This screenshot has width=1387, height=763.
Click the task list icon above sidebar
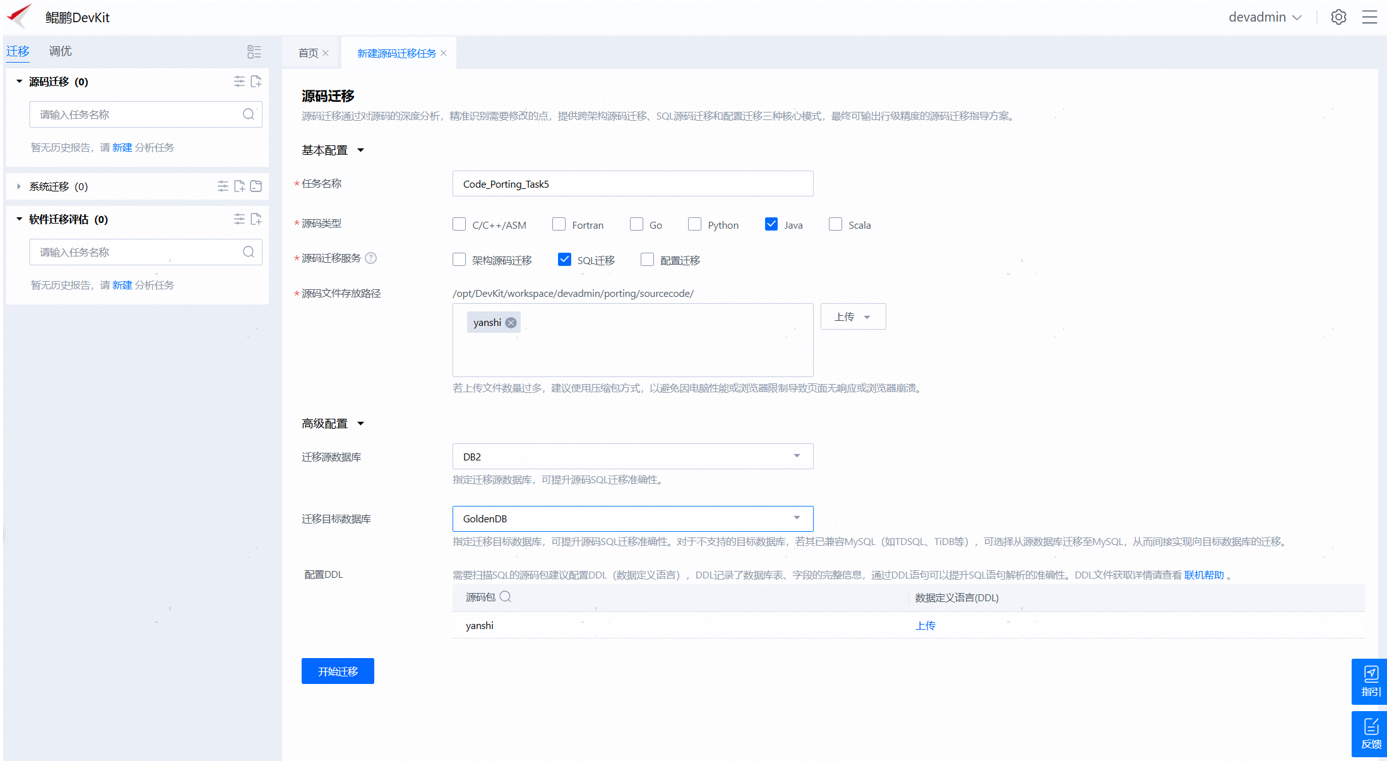pyautogui.click(x=254, y=52)
